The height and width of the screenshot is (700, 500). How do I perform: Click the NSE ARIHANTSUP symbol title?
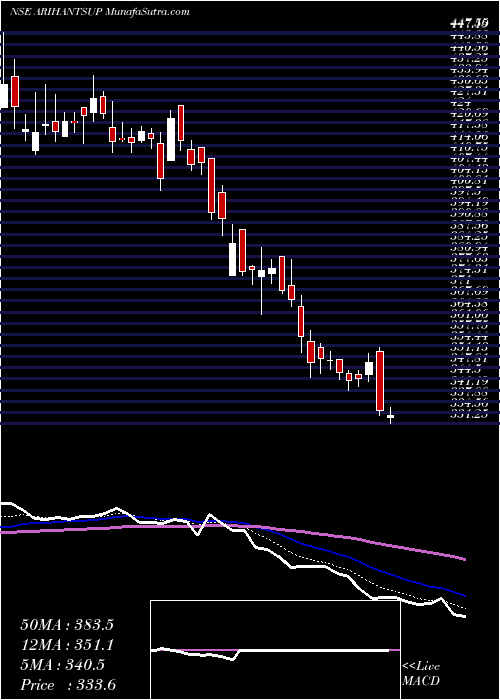(56, 12)
